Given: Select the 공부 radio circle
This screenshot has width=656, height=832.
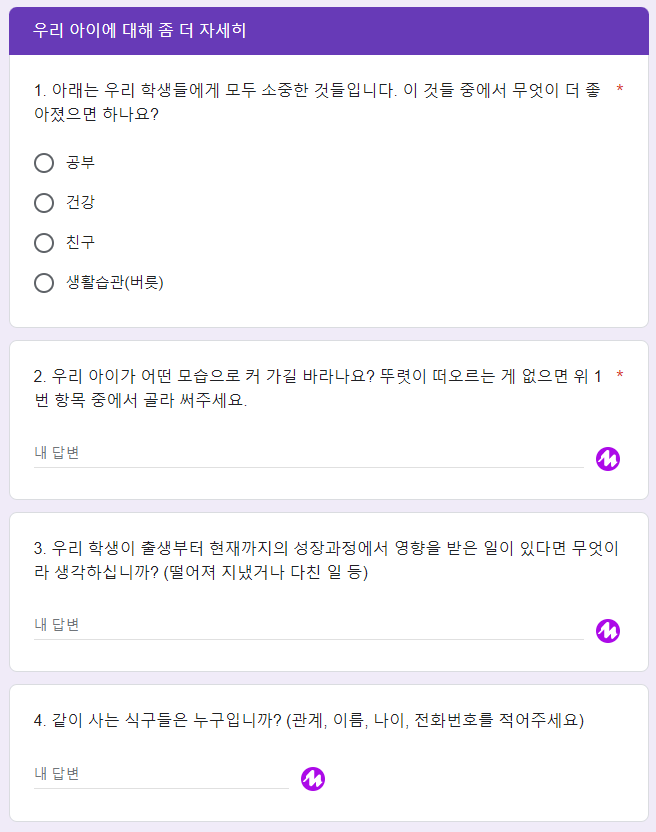Looking at the screenshot, I should (44, 163).
